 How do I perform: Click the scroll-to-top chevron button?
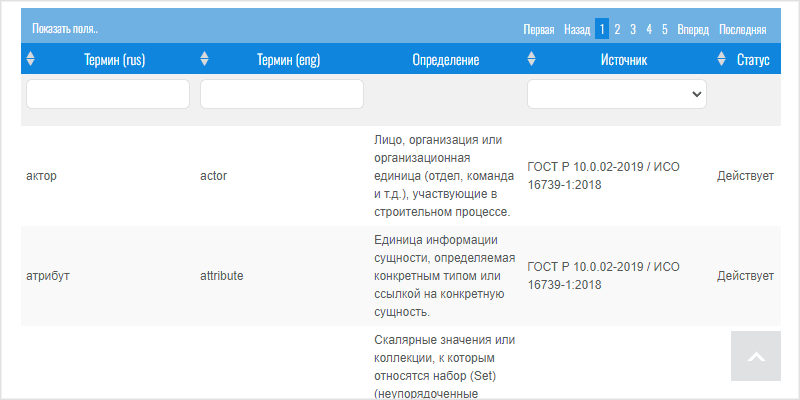click(x=756, y=356)
